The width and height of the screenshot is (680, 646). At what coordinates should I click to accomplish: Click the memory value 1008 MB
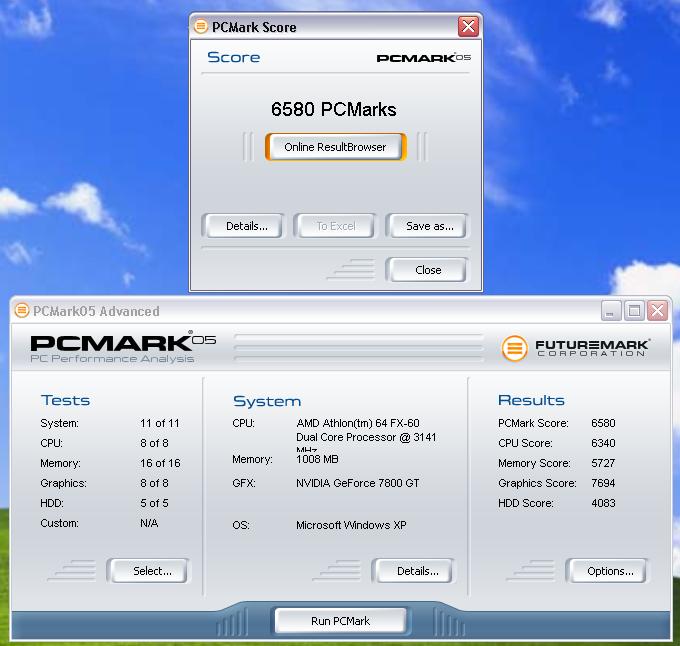click(x=317, y=459)
